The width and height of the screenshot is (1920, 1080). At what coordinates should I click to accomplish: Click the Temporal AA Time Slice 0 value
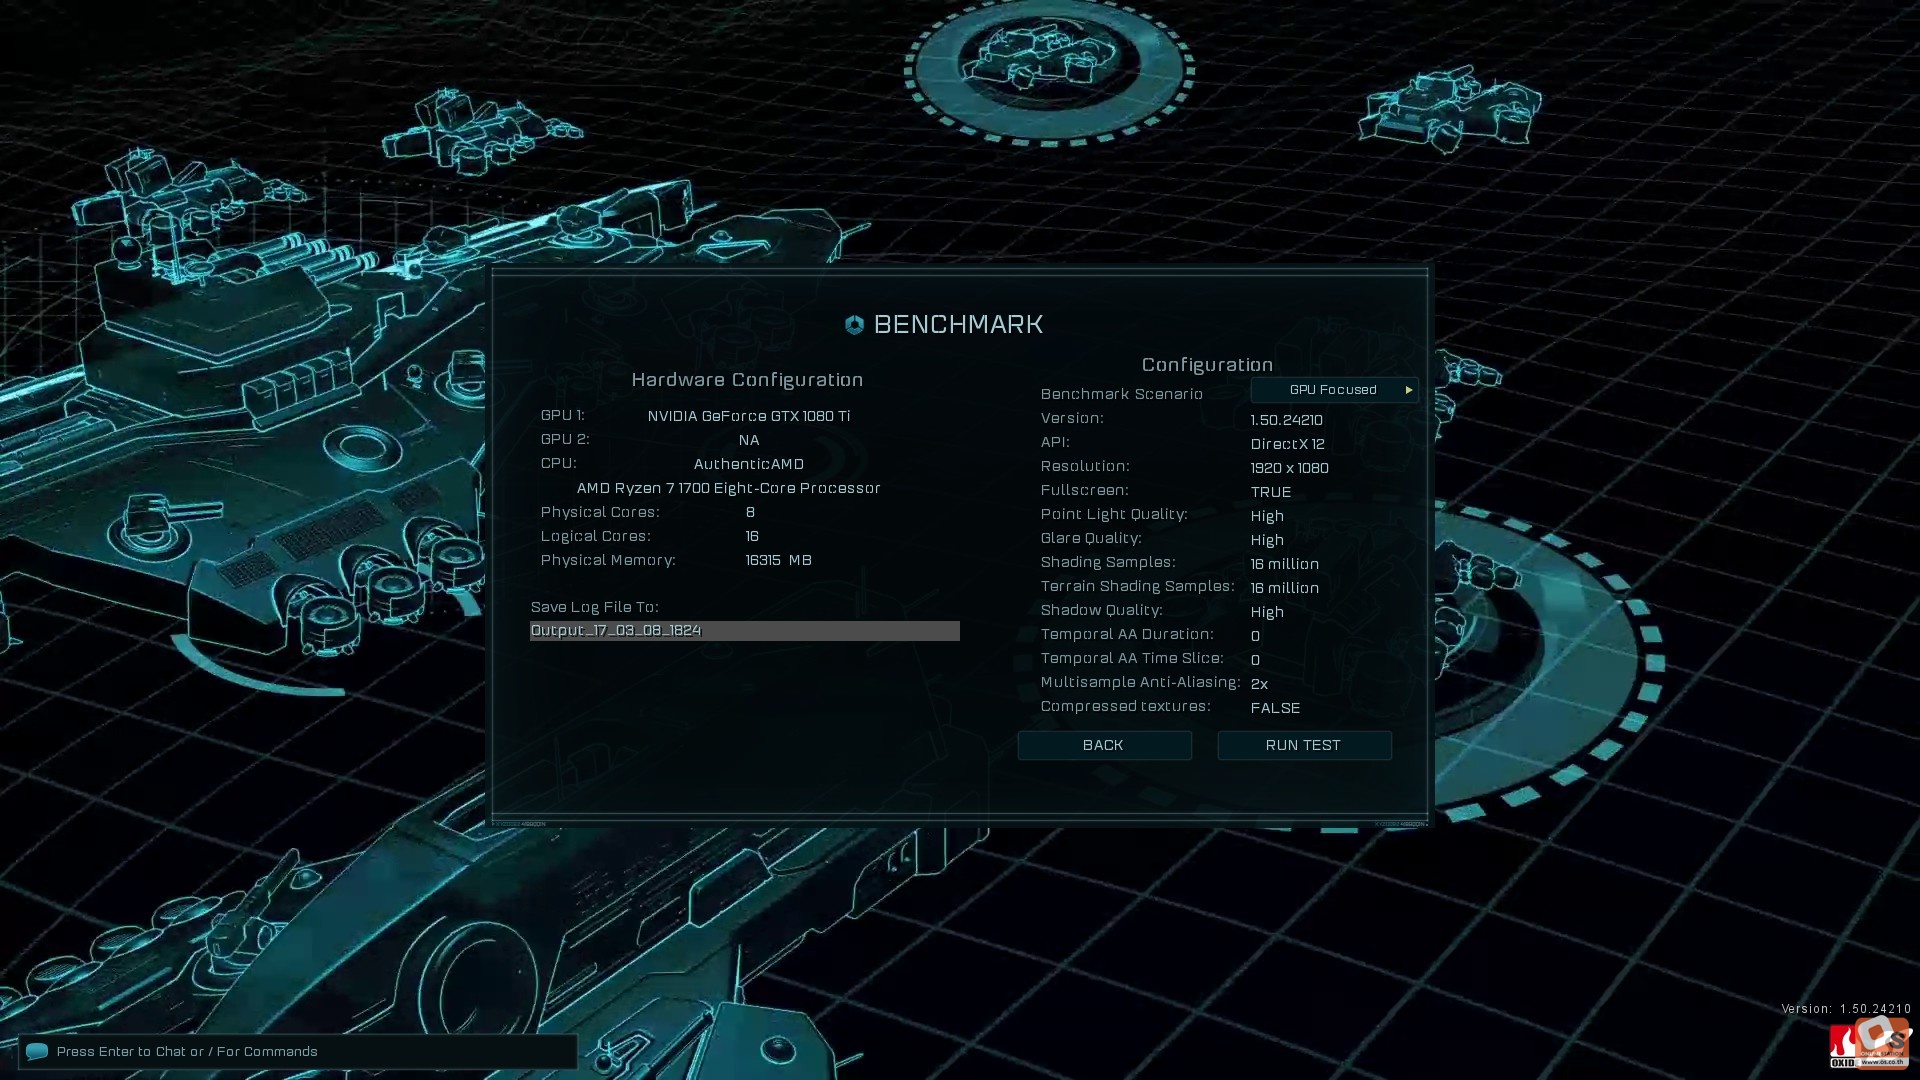(x=1255, y=660)
